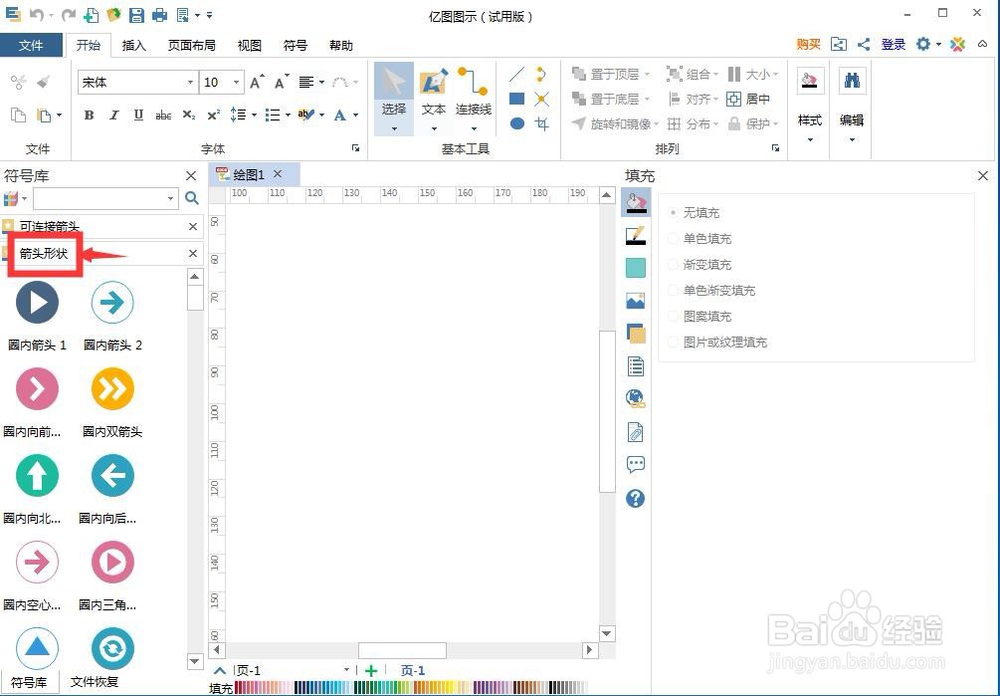
Task: Select 图案填充 fill option
Action: (700, 316)
